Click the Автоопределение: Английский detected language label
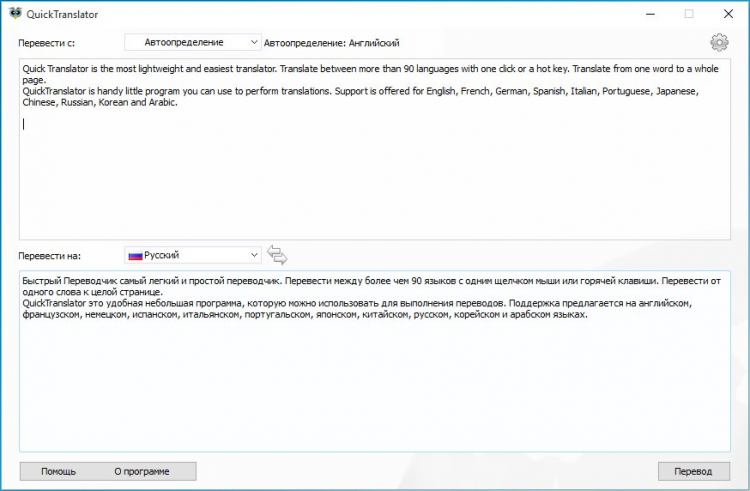 331,43
